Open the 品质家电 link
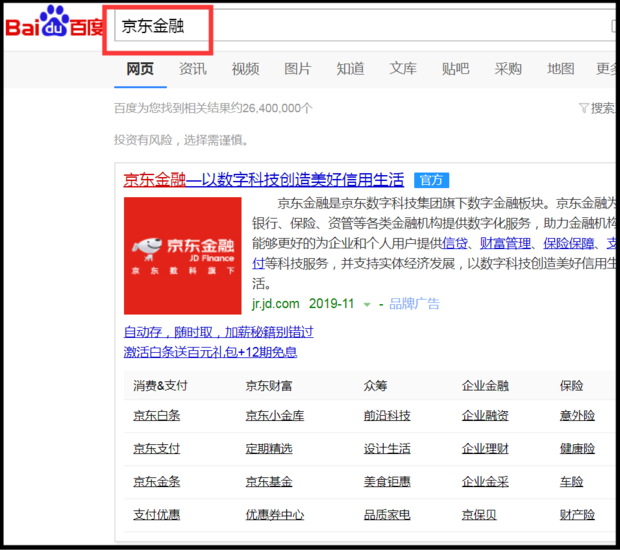Viewport: 620px width, 550px height. pyautogui.click(x=387, y=515)
